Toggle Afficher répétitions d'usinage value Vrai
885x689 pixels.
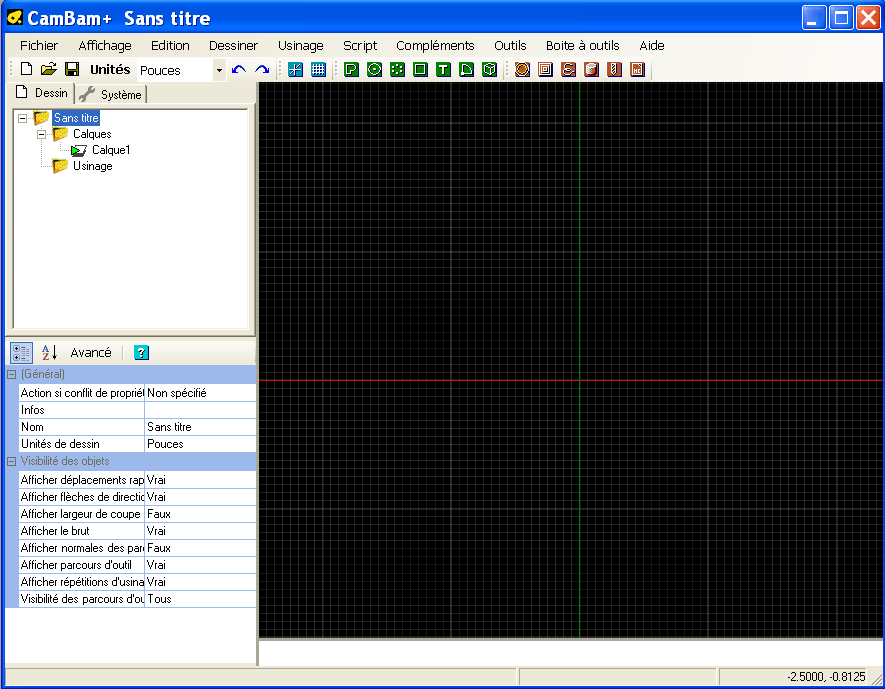[200, 581]
